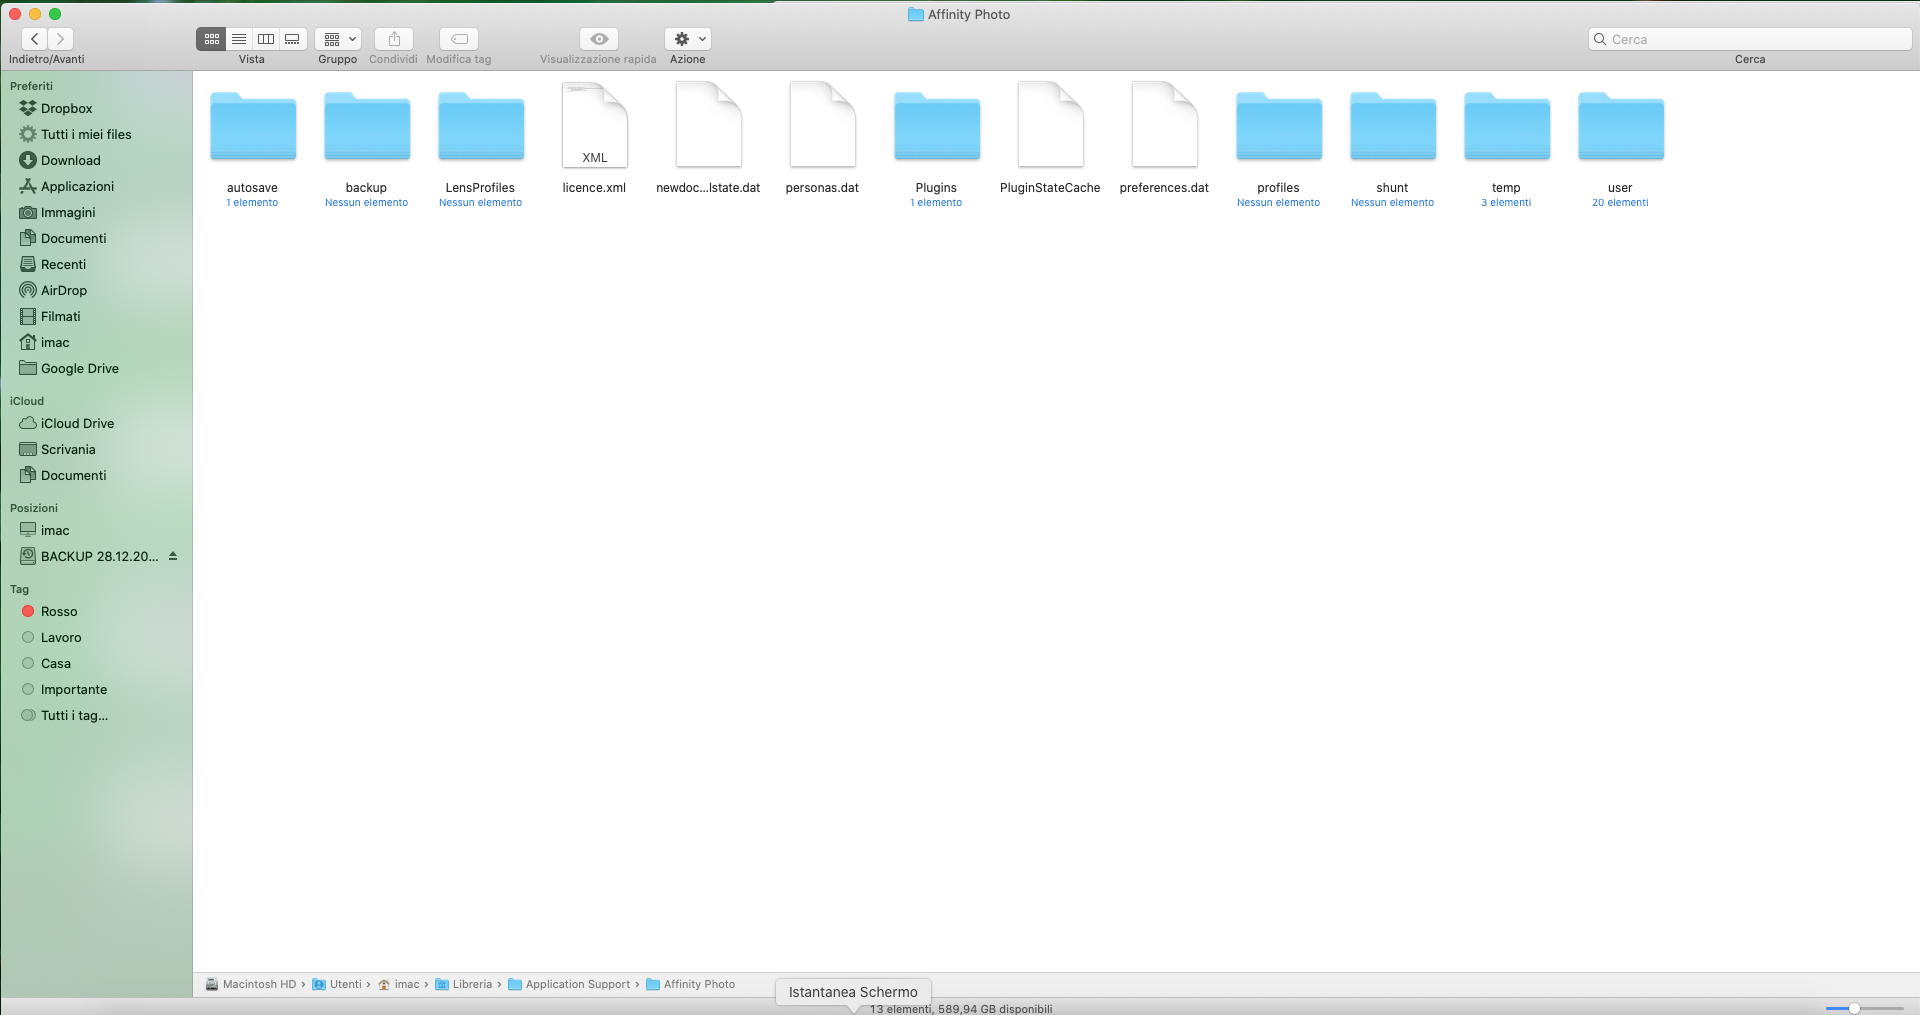1920x1015 pixels.
Task: Click the Visualizzazione rapida eye button
Action: click(599, 39)
